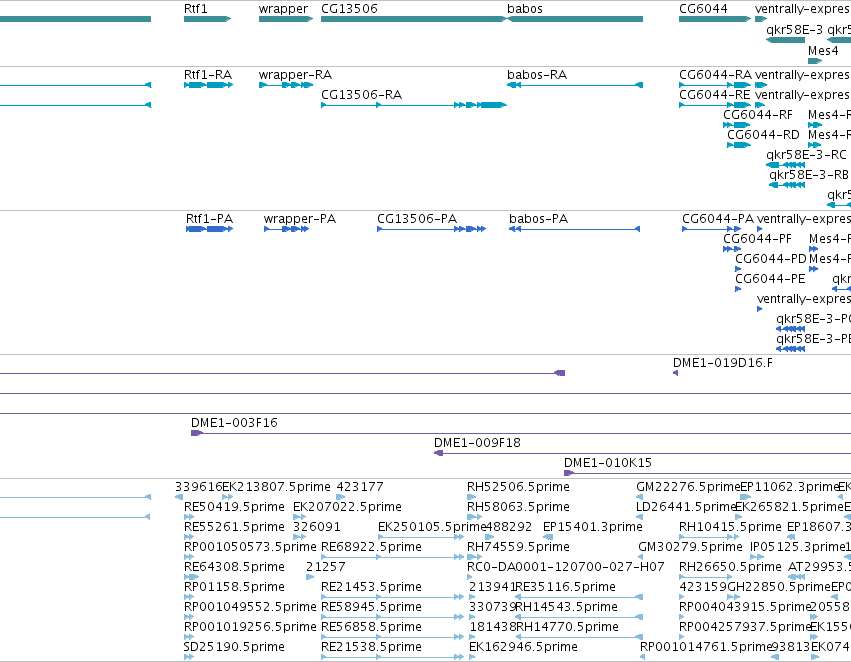Open the CG6044-RD transcript label
The height and width of the screenshot is (662, 851).
click(x=763, y=135)
